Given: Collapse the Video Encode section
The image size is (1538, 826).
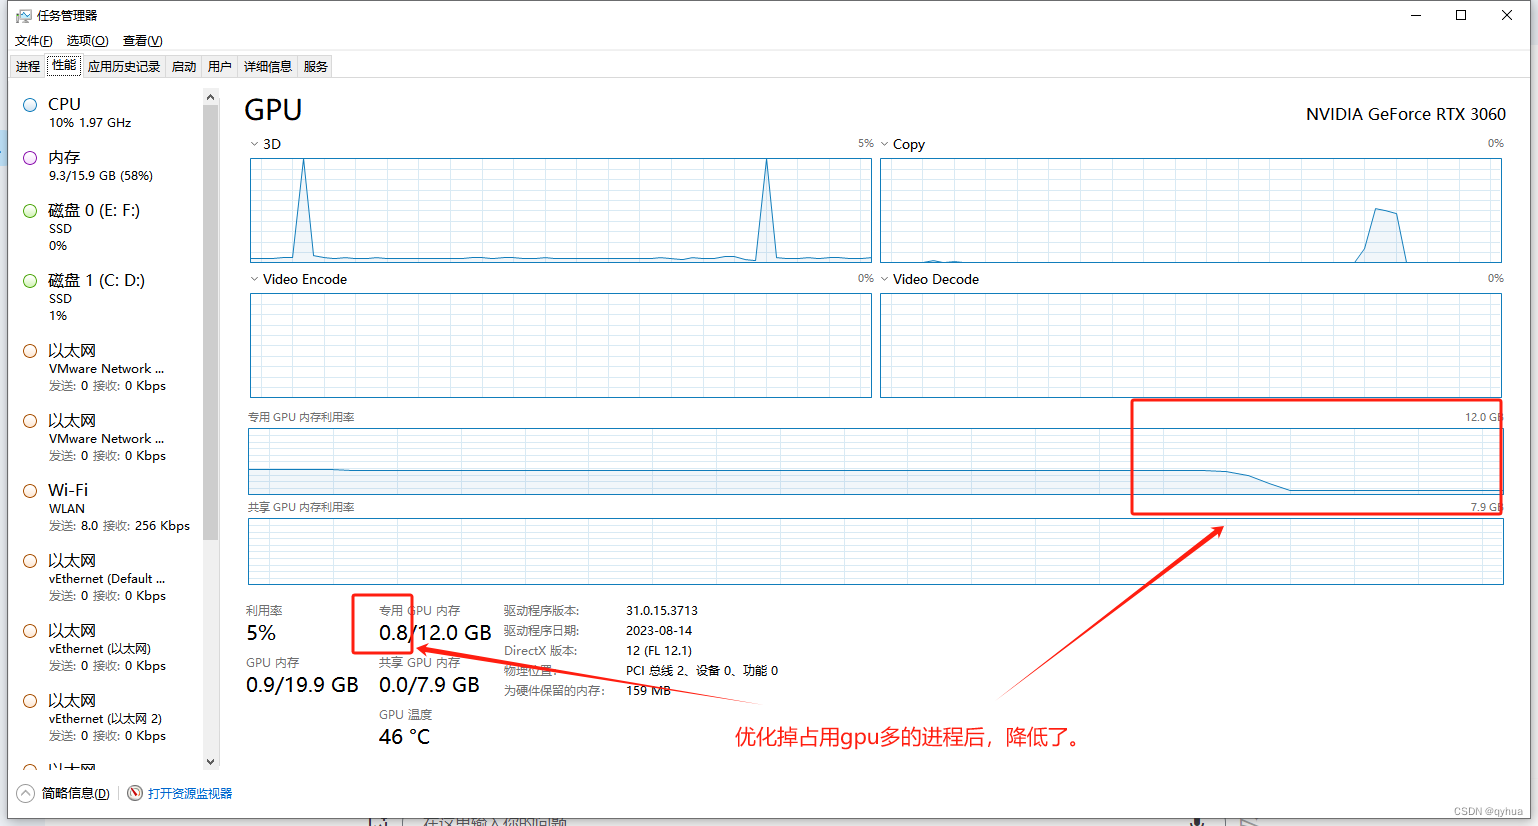Looking at the screenshot, I should (x=254, y=278).
